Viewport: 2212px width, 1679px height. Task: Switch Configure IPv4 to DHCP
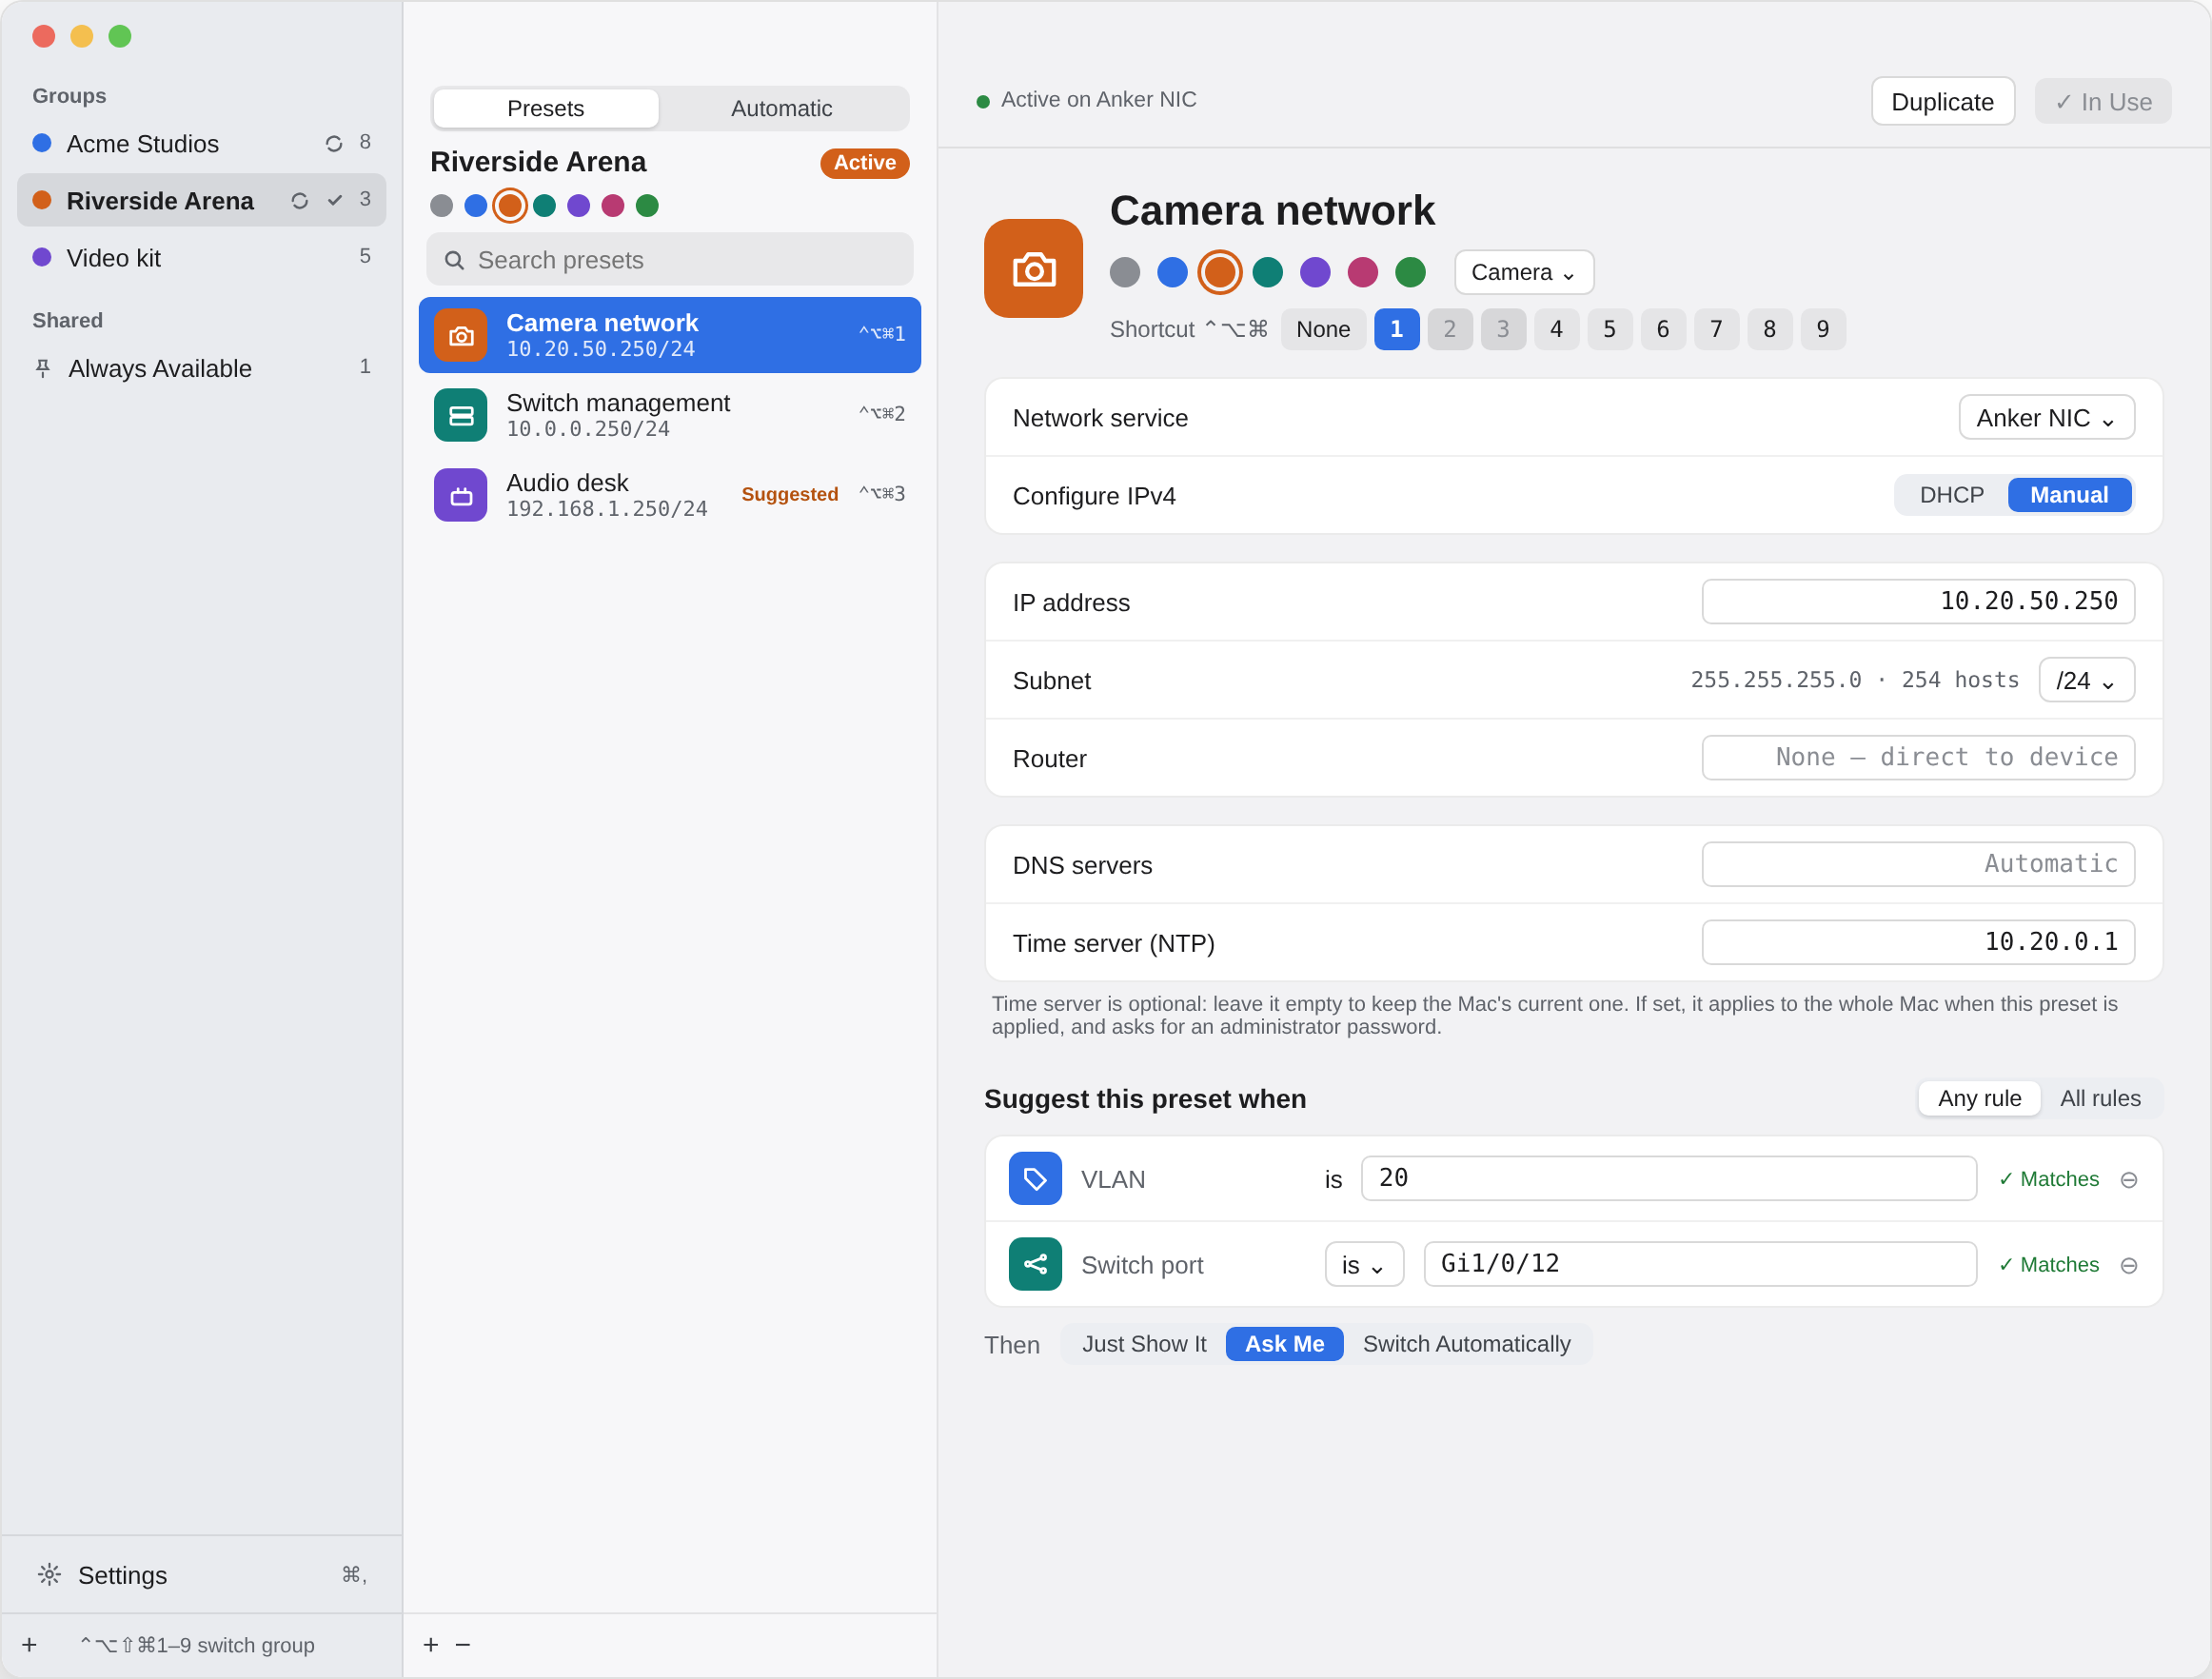click(x=1951, y=495)
